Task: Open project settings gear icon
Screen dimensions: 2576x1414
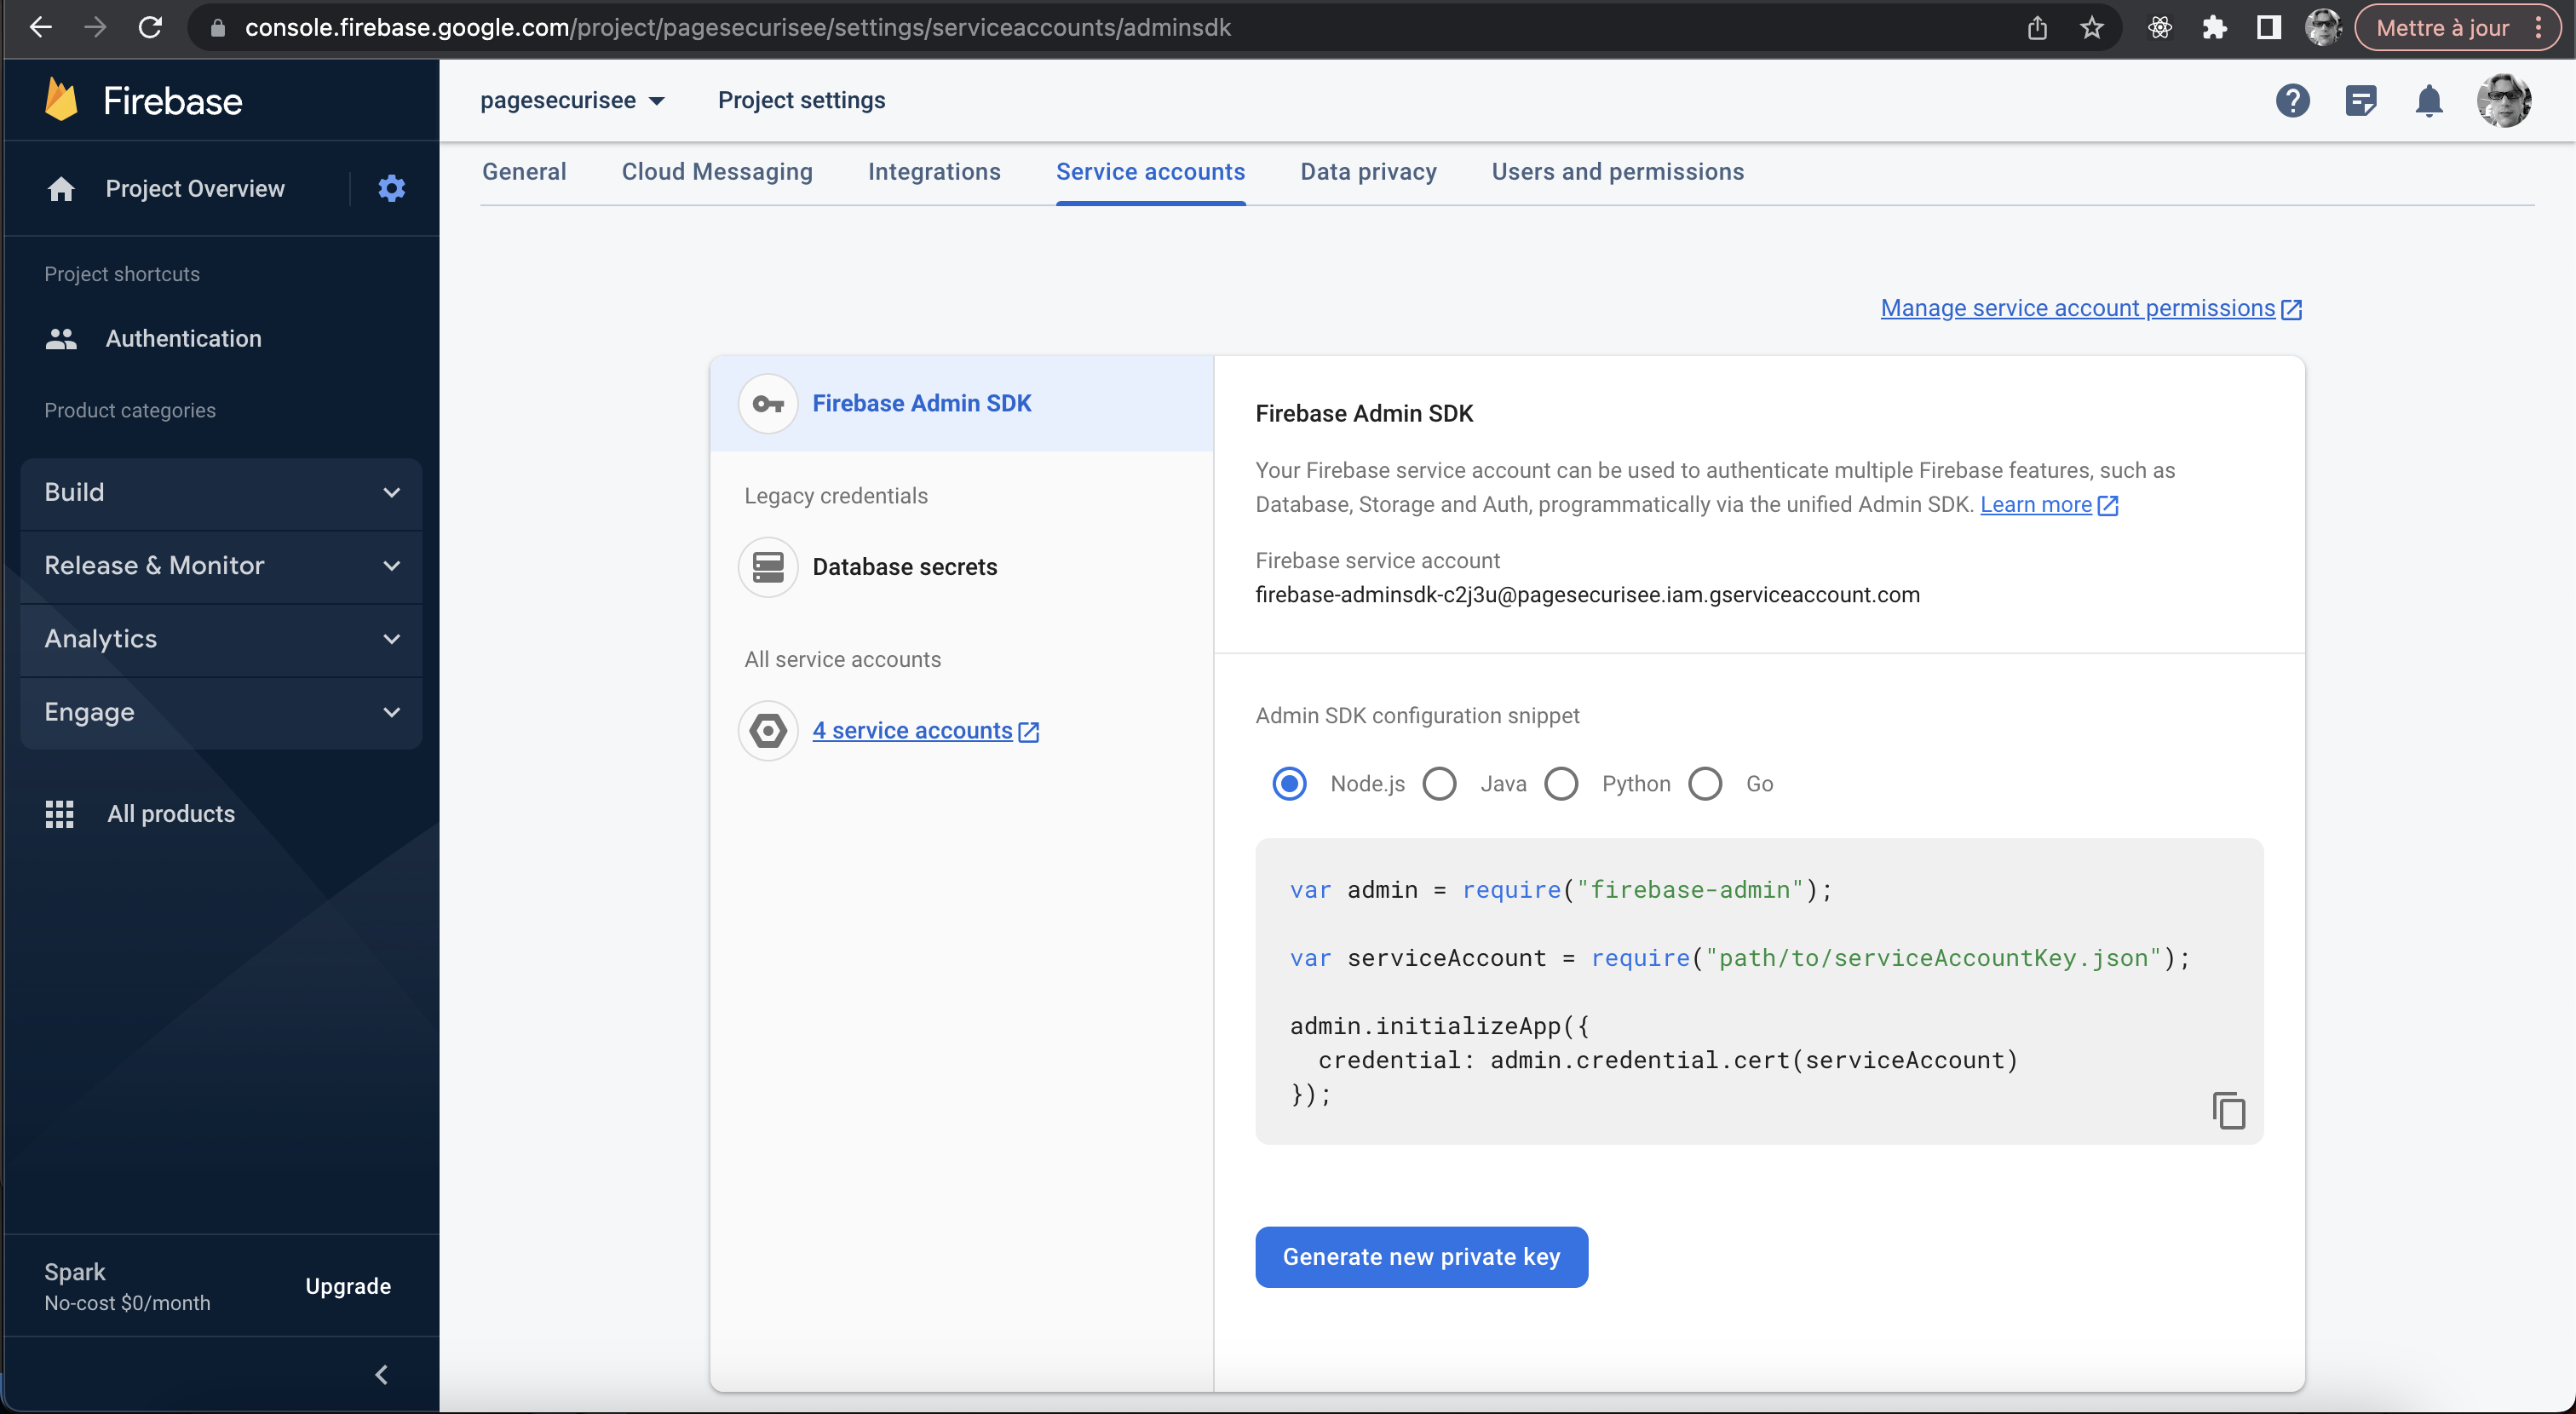Action: click(391, 188)
